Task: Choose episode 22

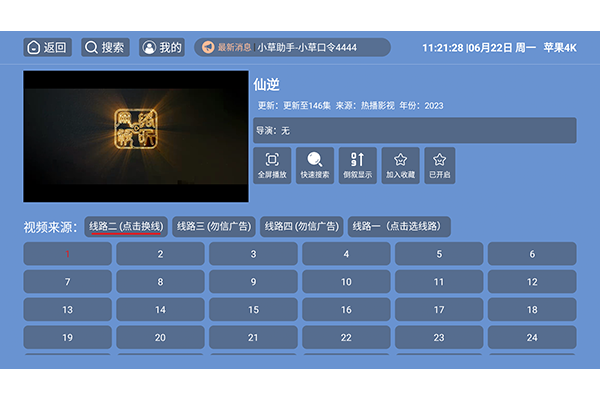Action: click(346, 338)
